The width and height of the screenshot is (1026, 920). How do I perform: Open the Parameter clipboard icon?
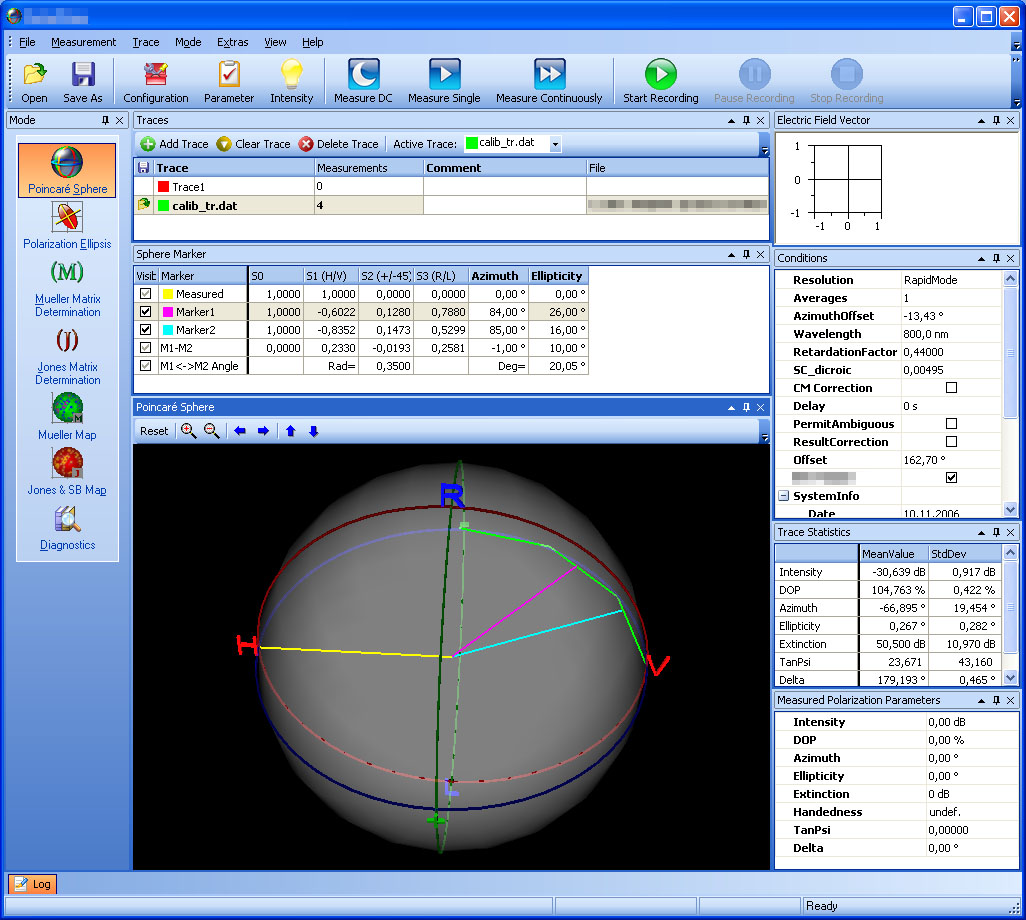click(x=229, y=74)
